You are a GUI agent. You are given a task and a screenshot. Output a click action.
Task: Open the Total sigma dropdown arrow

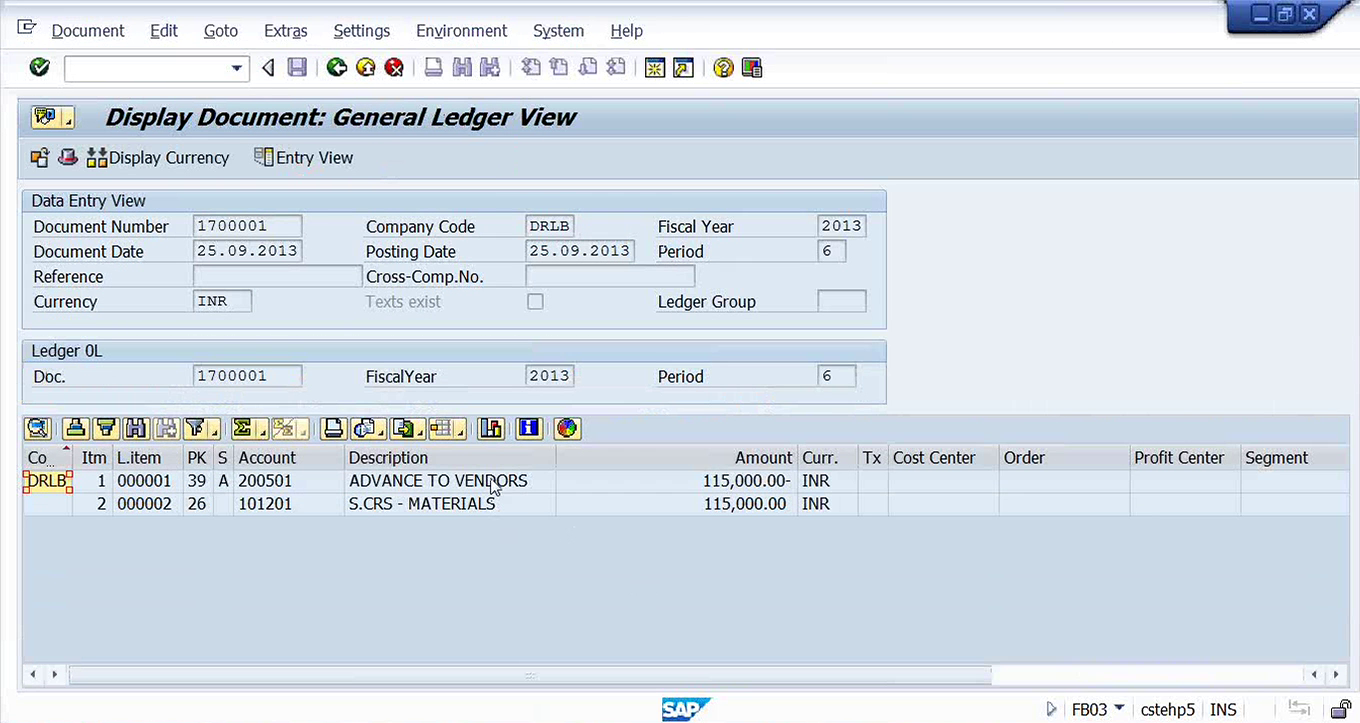(x=262, y=431)
